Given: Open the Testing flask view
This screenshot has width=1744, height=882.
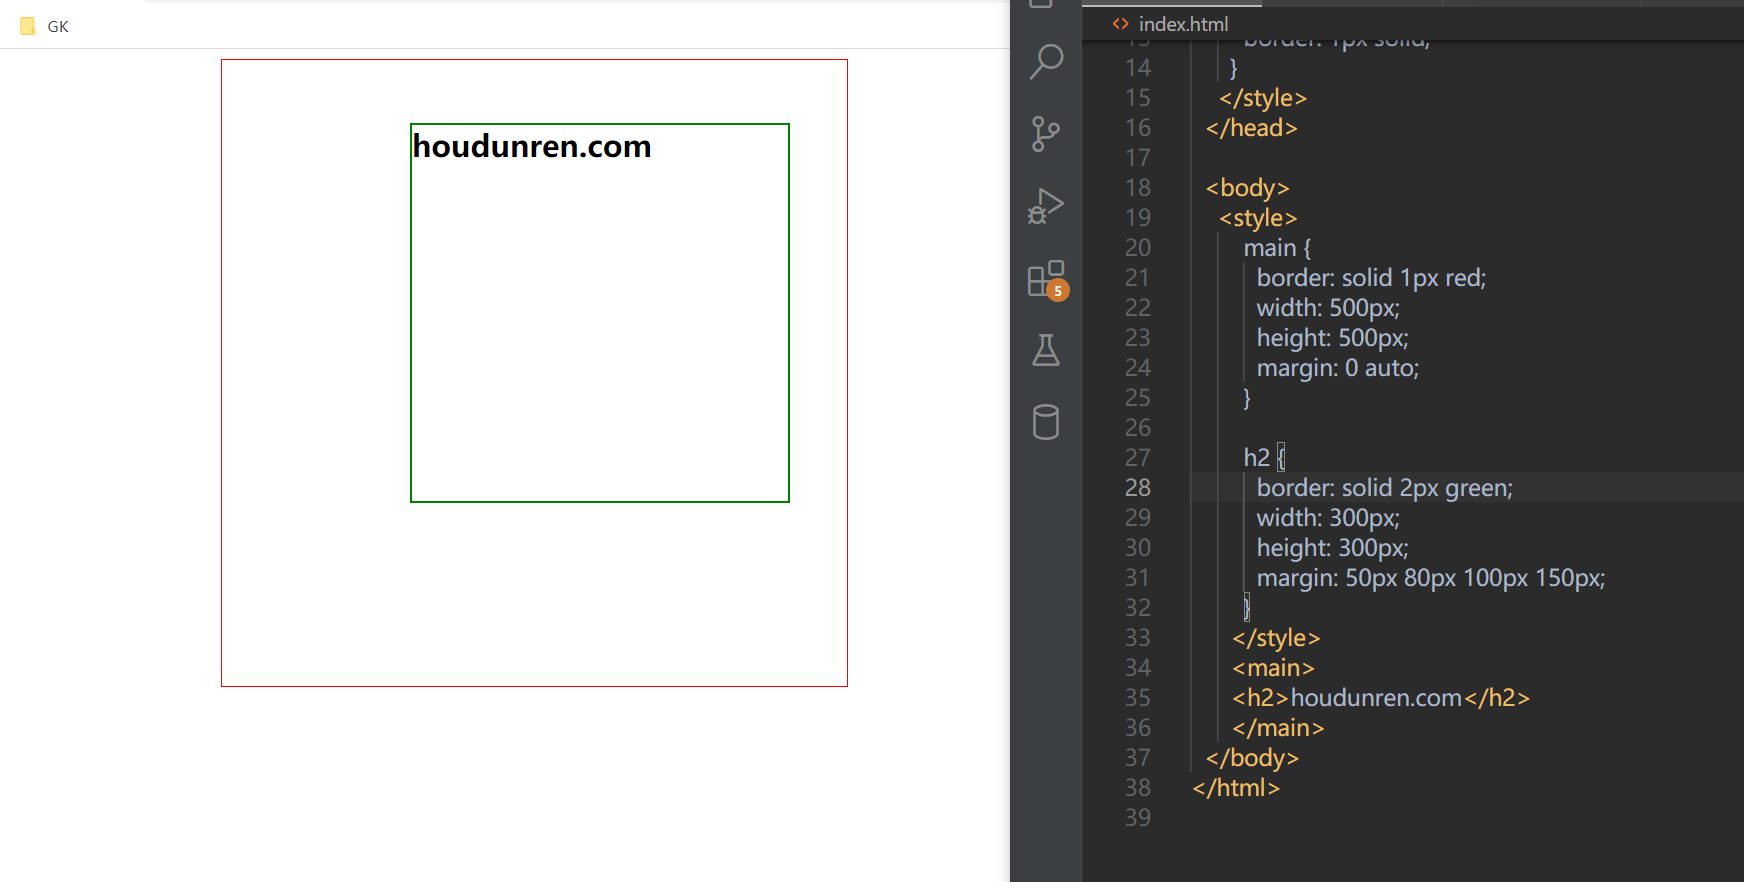Looking at the screenshot, I should point(1046,350).
